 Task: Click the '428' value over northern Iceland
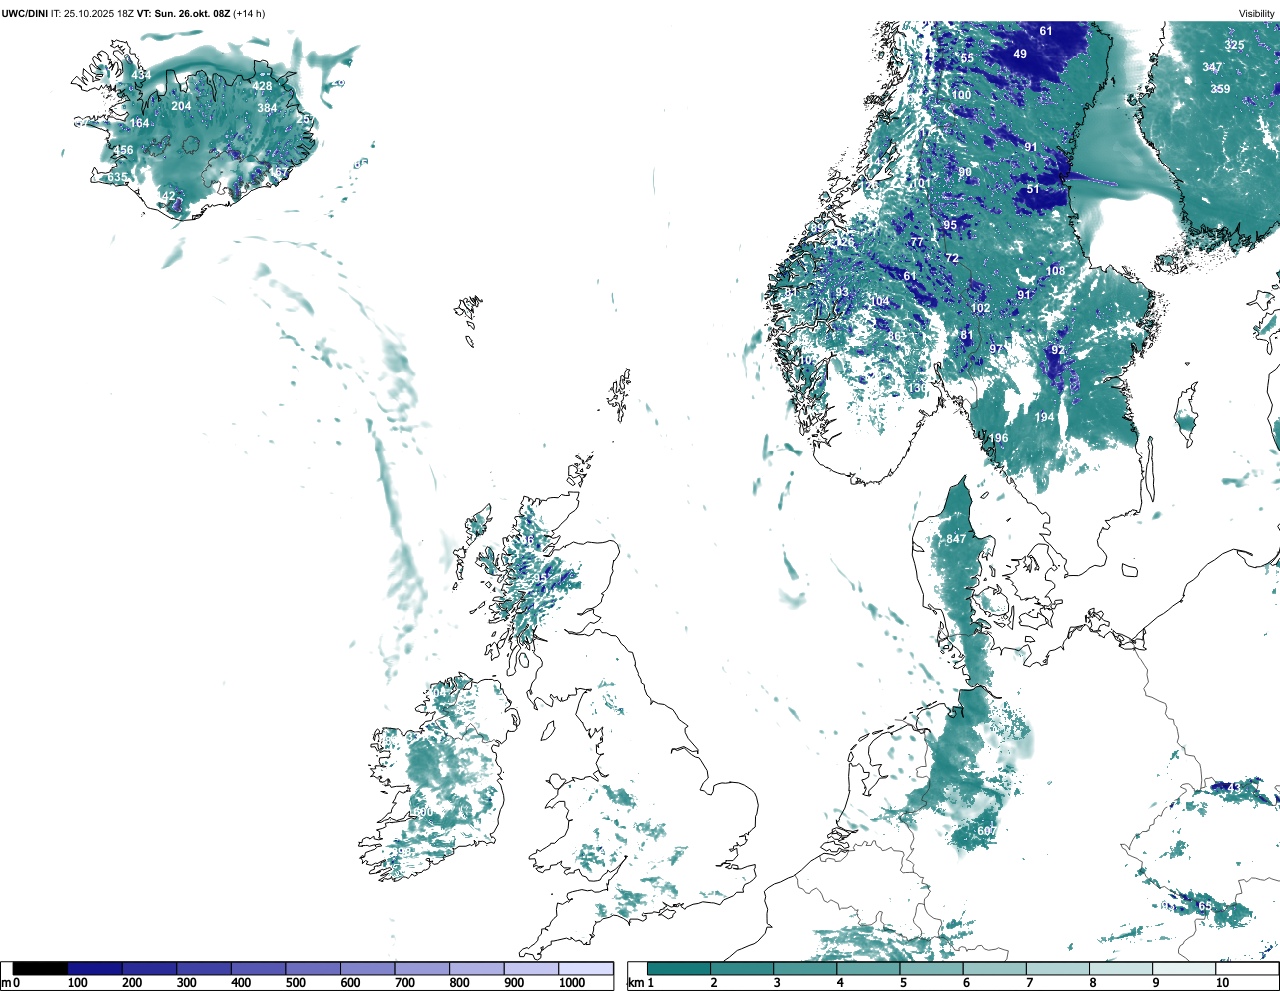click(x=262, y=86)
